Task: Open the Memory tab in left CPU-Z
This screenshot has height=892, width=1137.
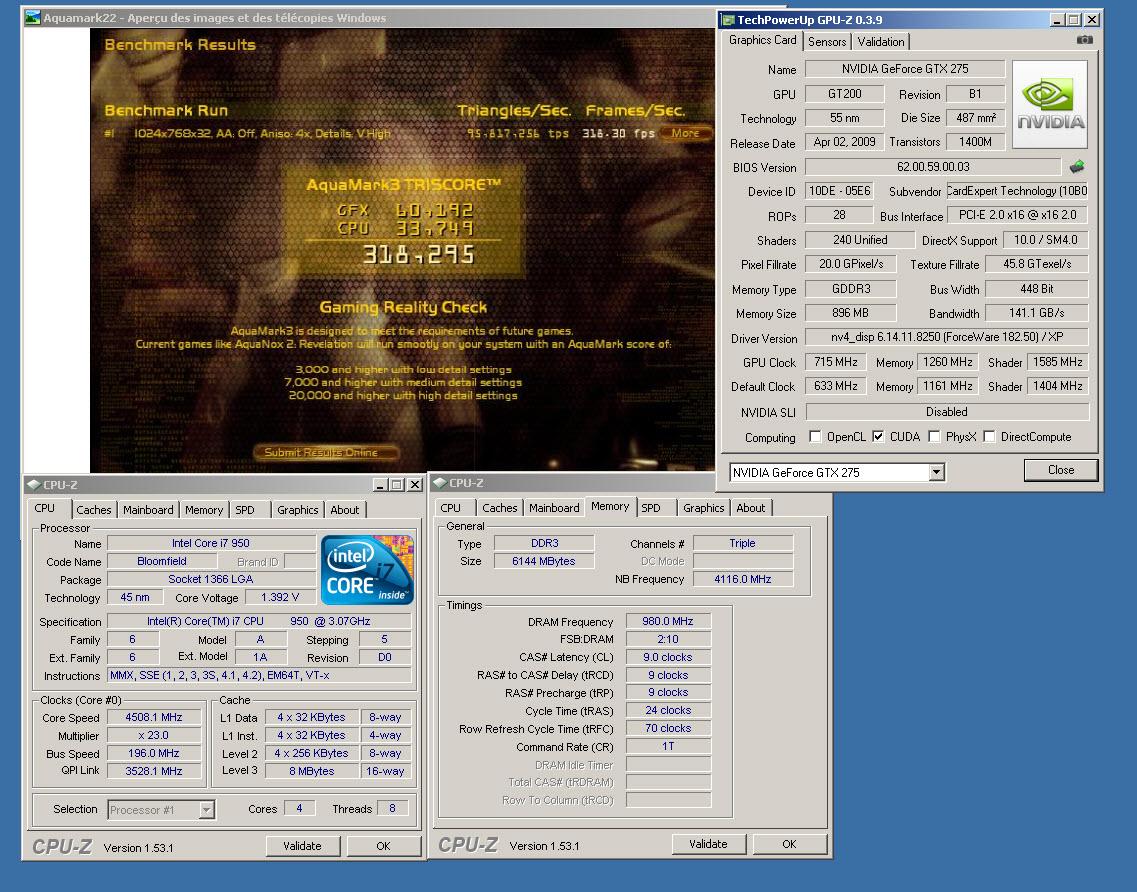Action: (204, 510)
